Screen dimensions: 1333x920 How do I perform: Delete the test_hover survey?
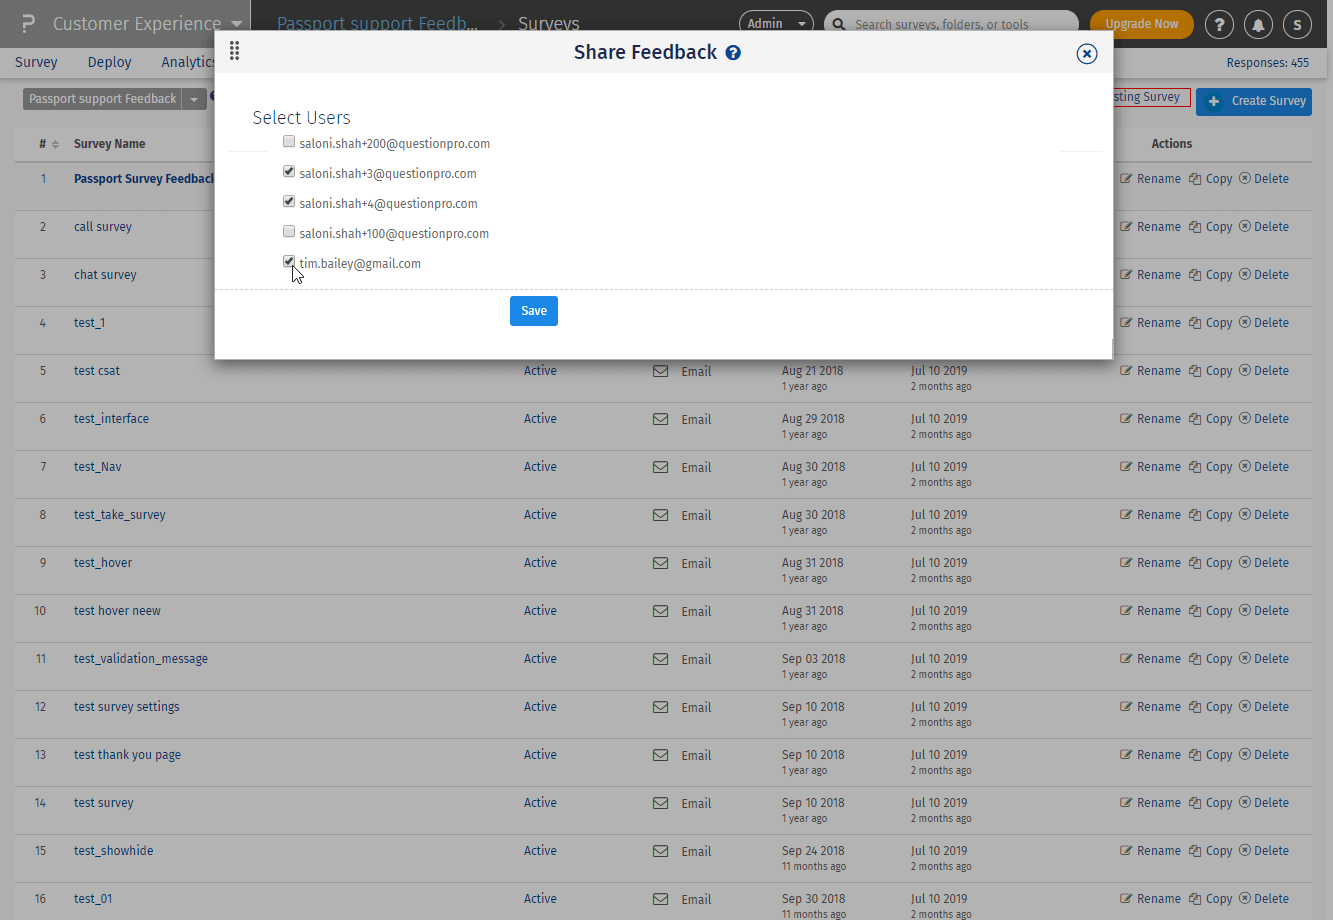[x=1264, y=563]
